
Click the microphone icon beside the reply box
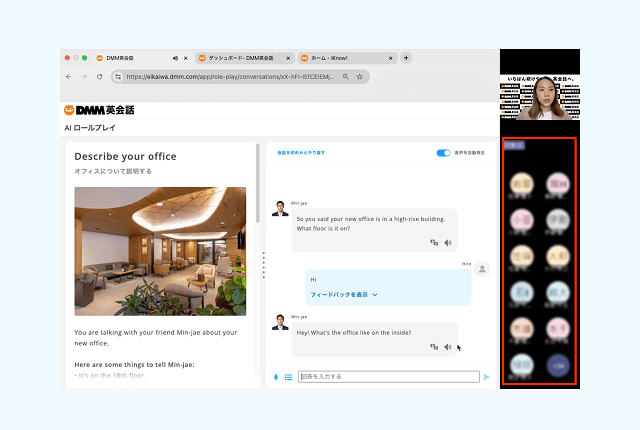point(276,377)
